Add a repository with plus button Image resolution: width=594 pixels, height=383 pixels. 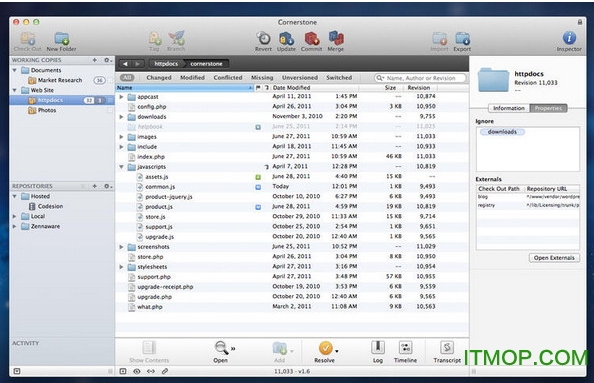pos(95,186)
